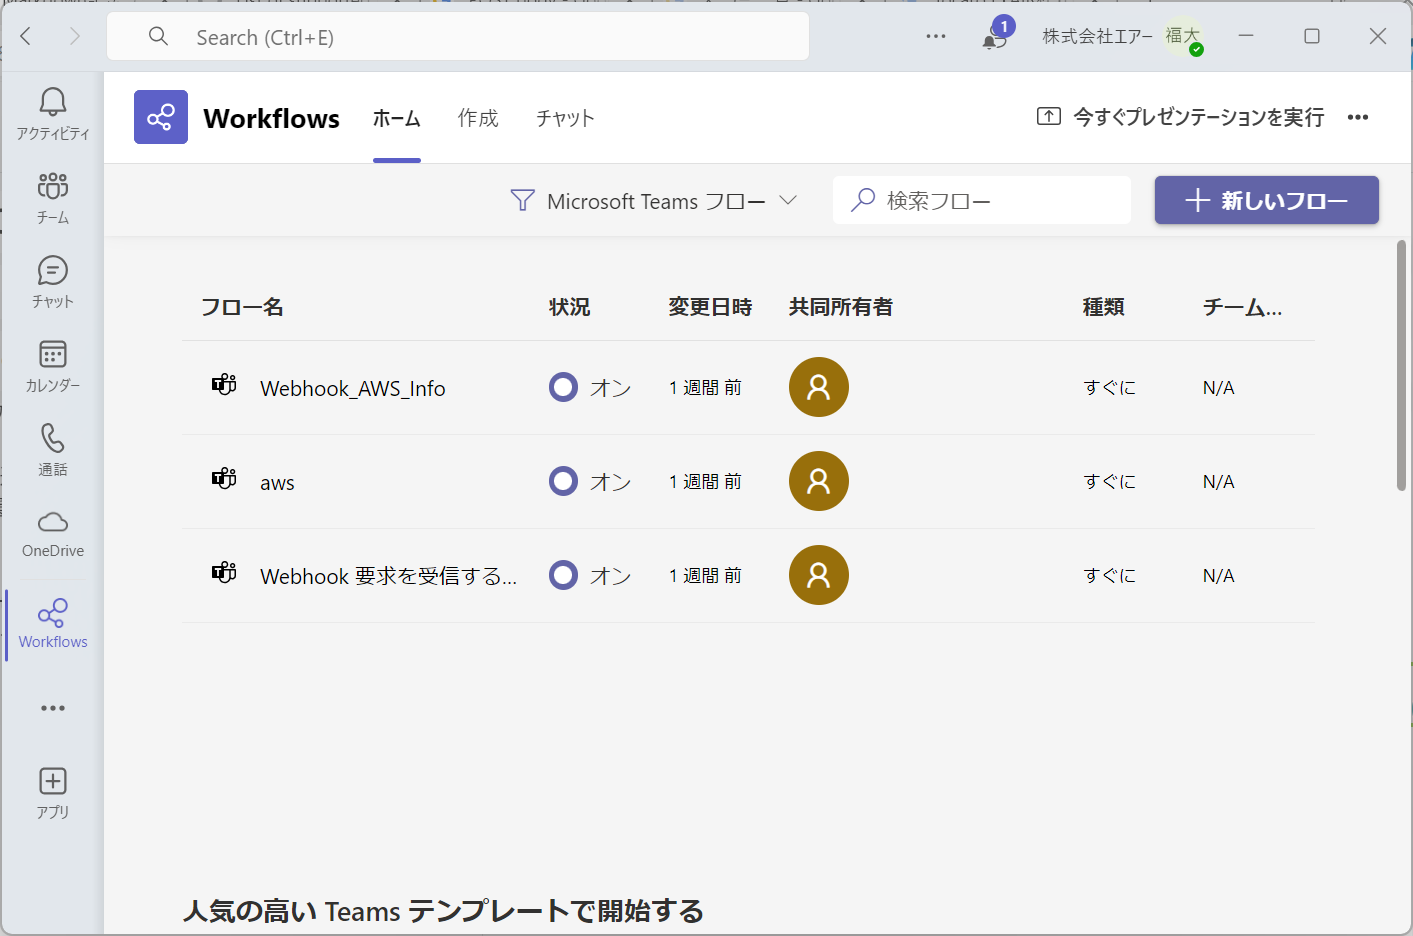Open the Webhook 要求を受信する... flow
The image size is (1413, 936).
click(389, 576)
